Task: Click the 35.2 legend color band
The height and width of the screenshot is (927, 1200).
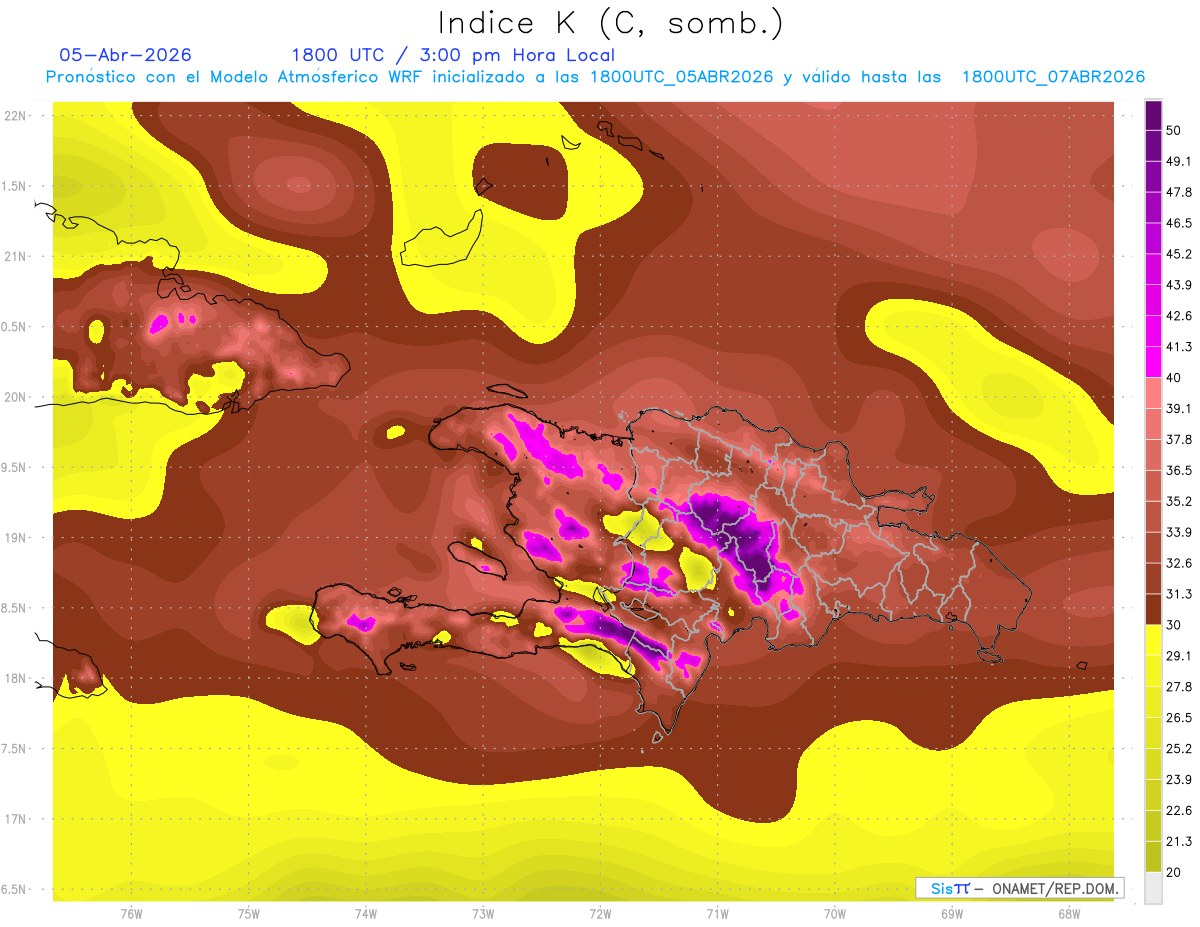Action: 1153,485
